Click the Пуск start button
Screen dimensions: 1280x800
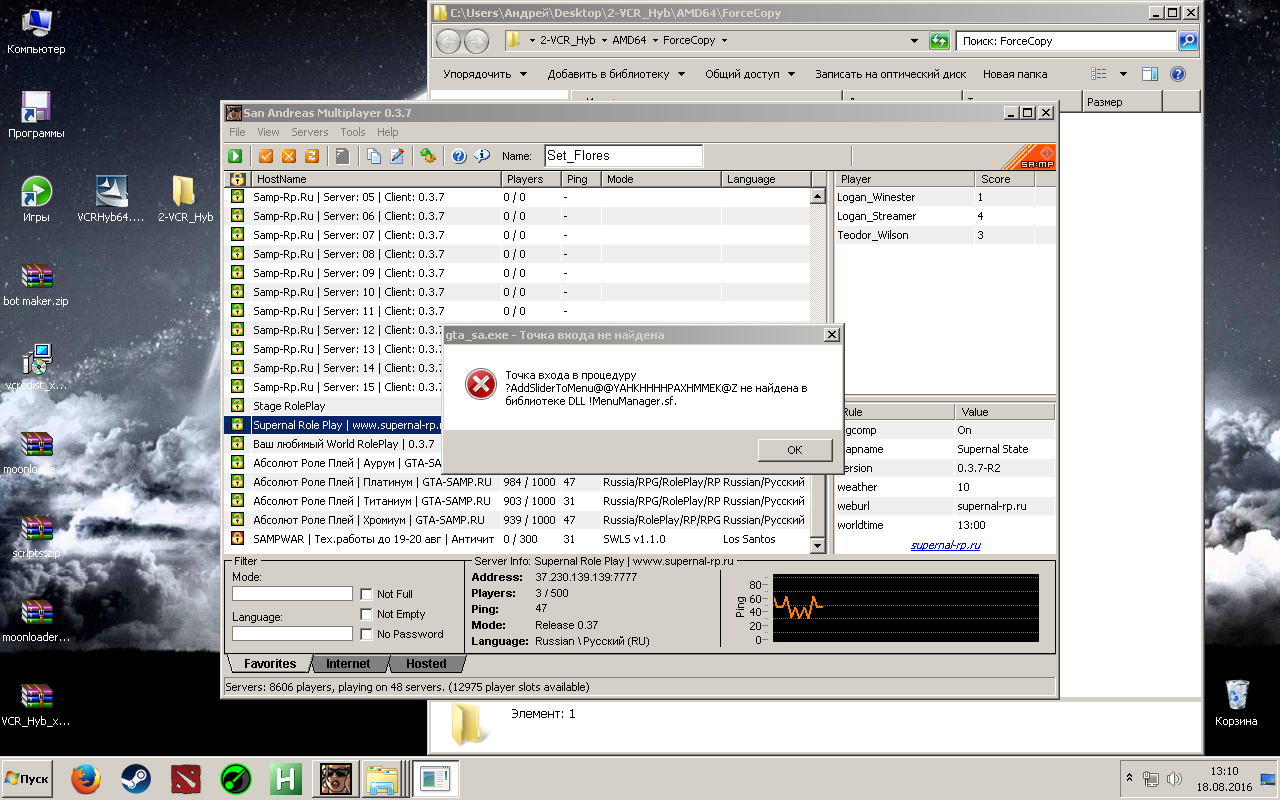[28, 779]
